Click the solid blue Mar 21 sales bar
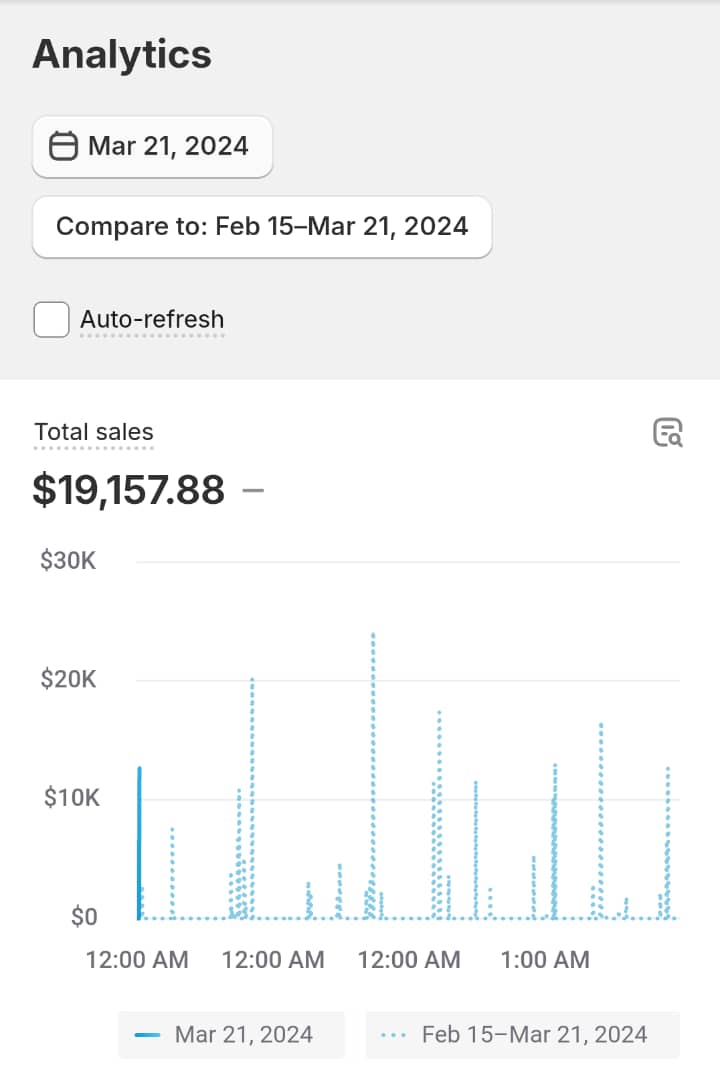720x1080 pixels. (x=139, y=840)
